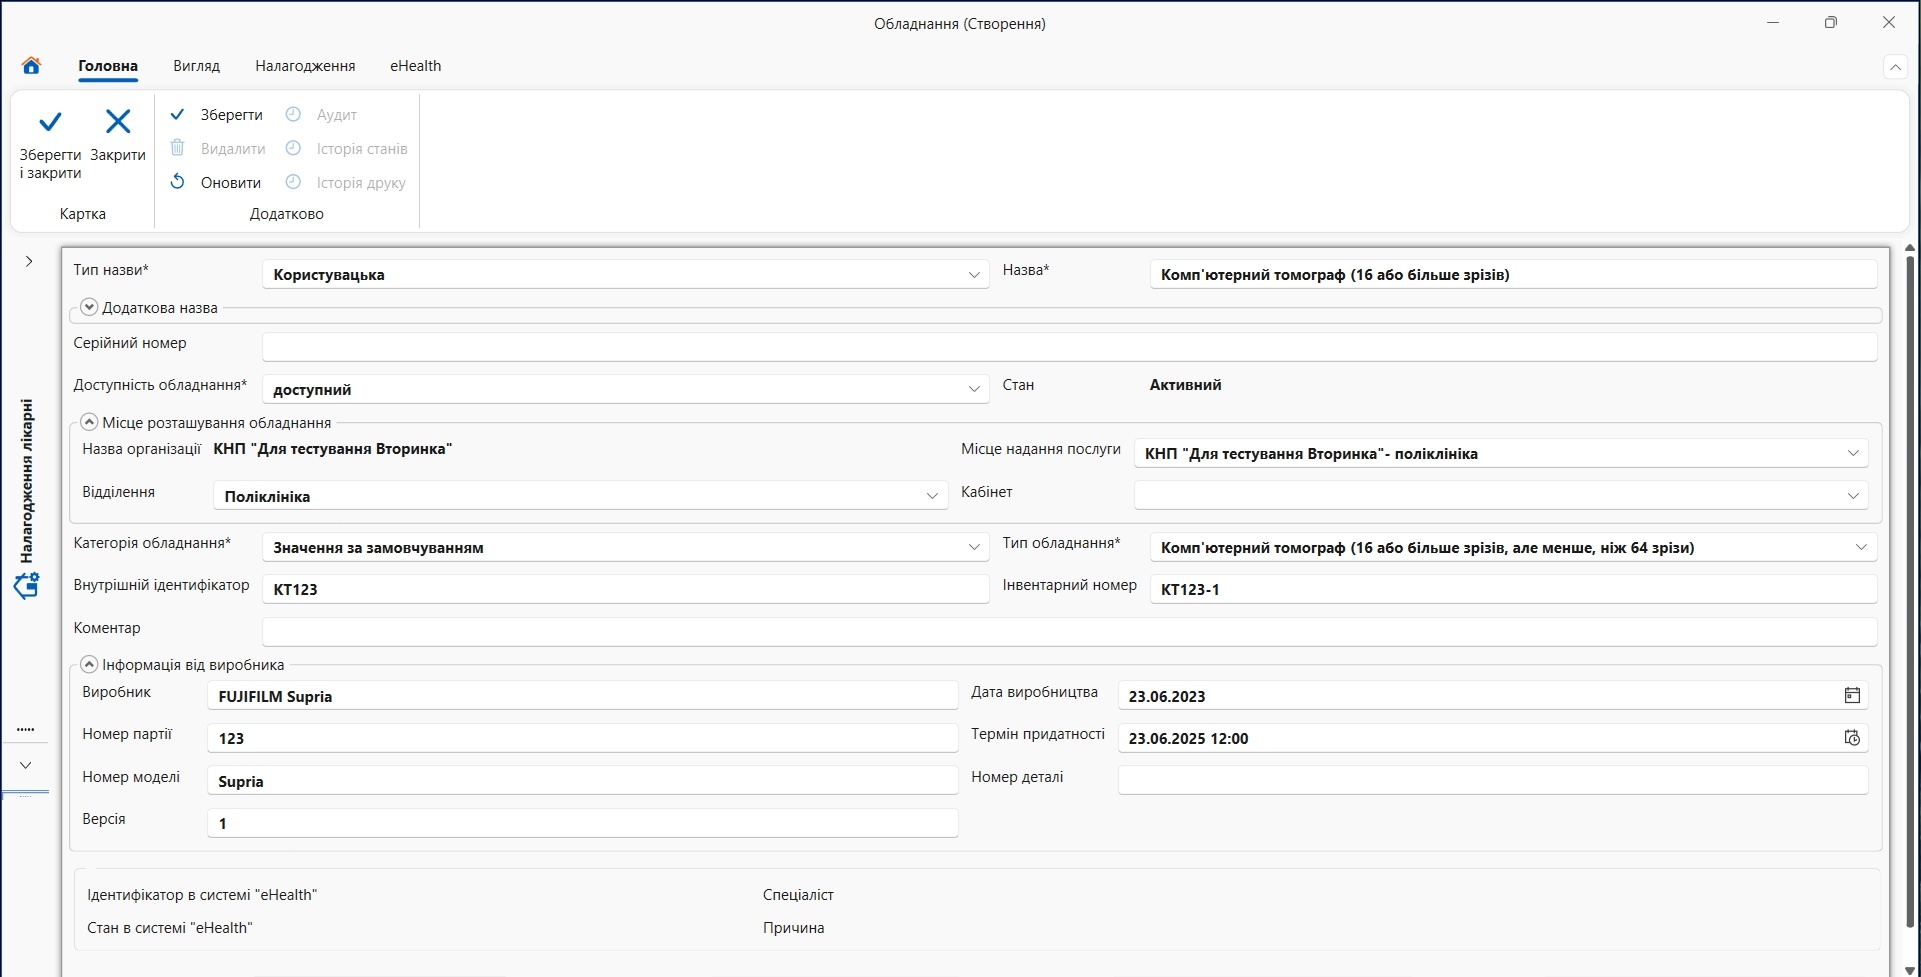Click the Налагодження лікарні gear icon in sidebar
The height and width of the screenshot is (977, 1921).
(x=26, y=586)
